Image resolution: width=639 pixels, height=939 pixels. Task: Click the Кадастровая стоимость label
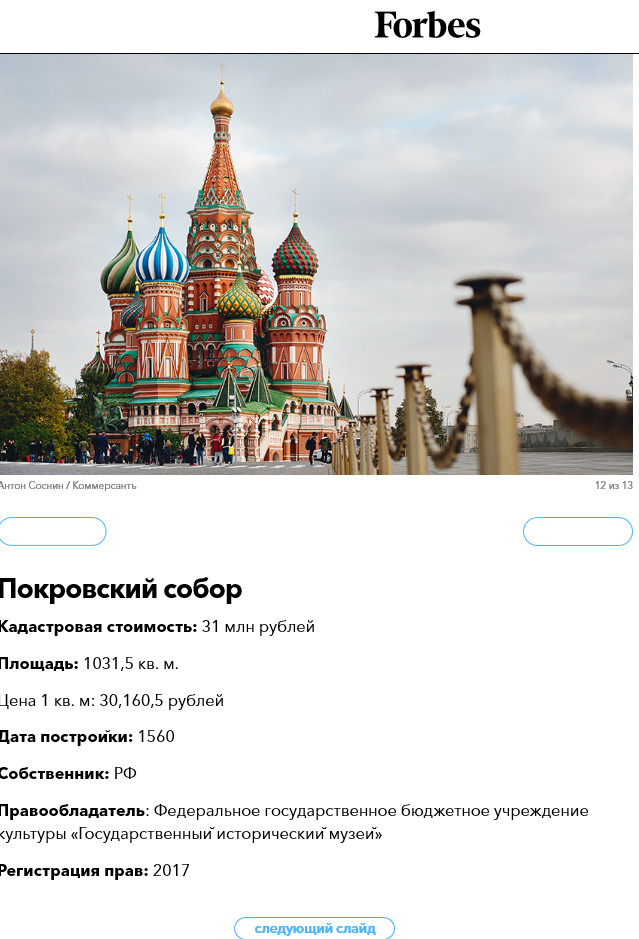click(98, 627)
